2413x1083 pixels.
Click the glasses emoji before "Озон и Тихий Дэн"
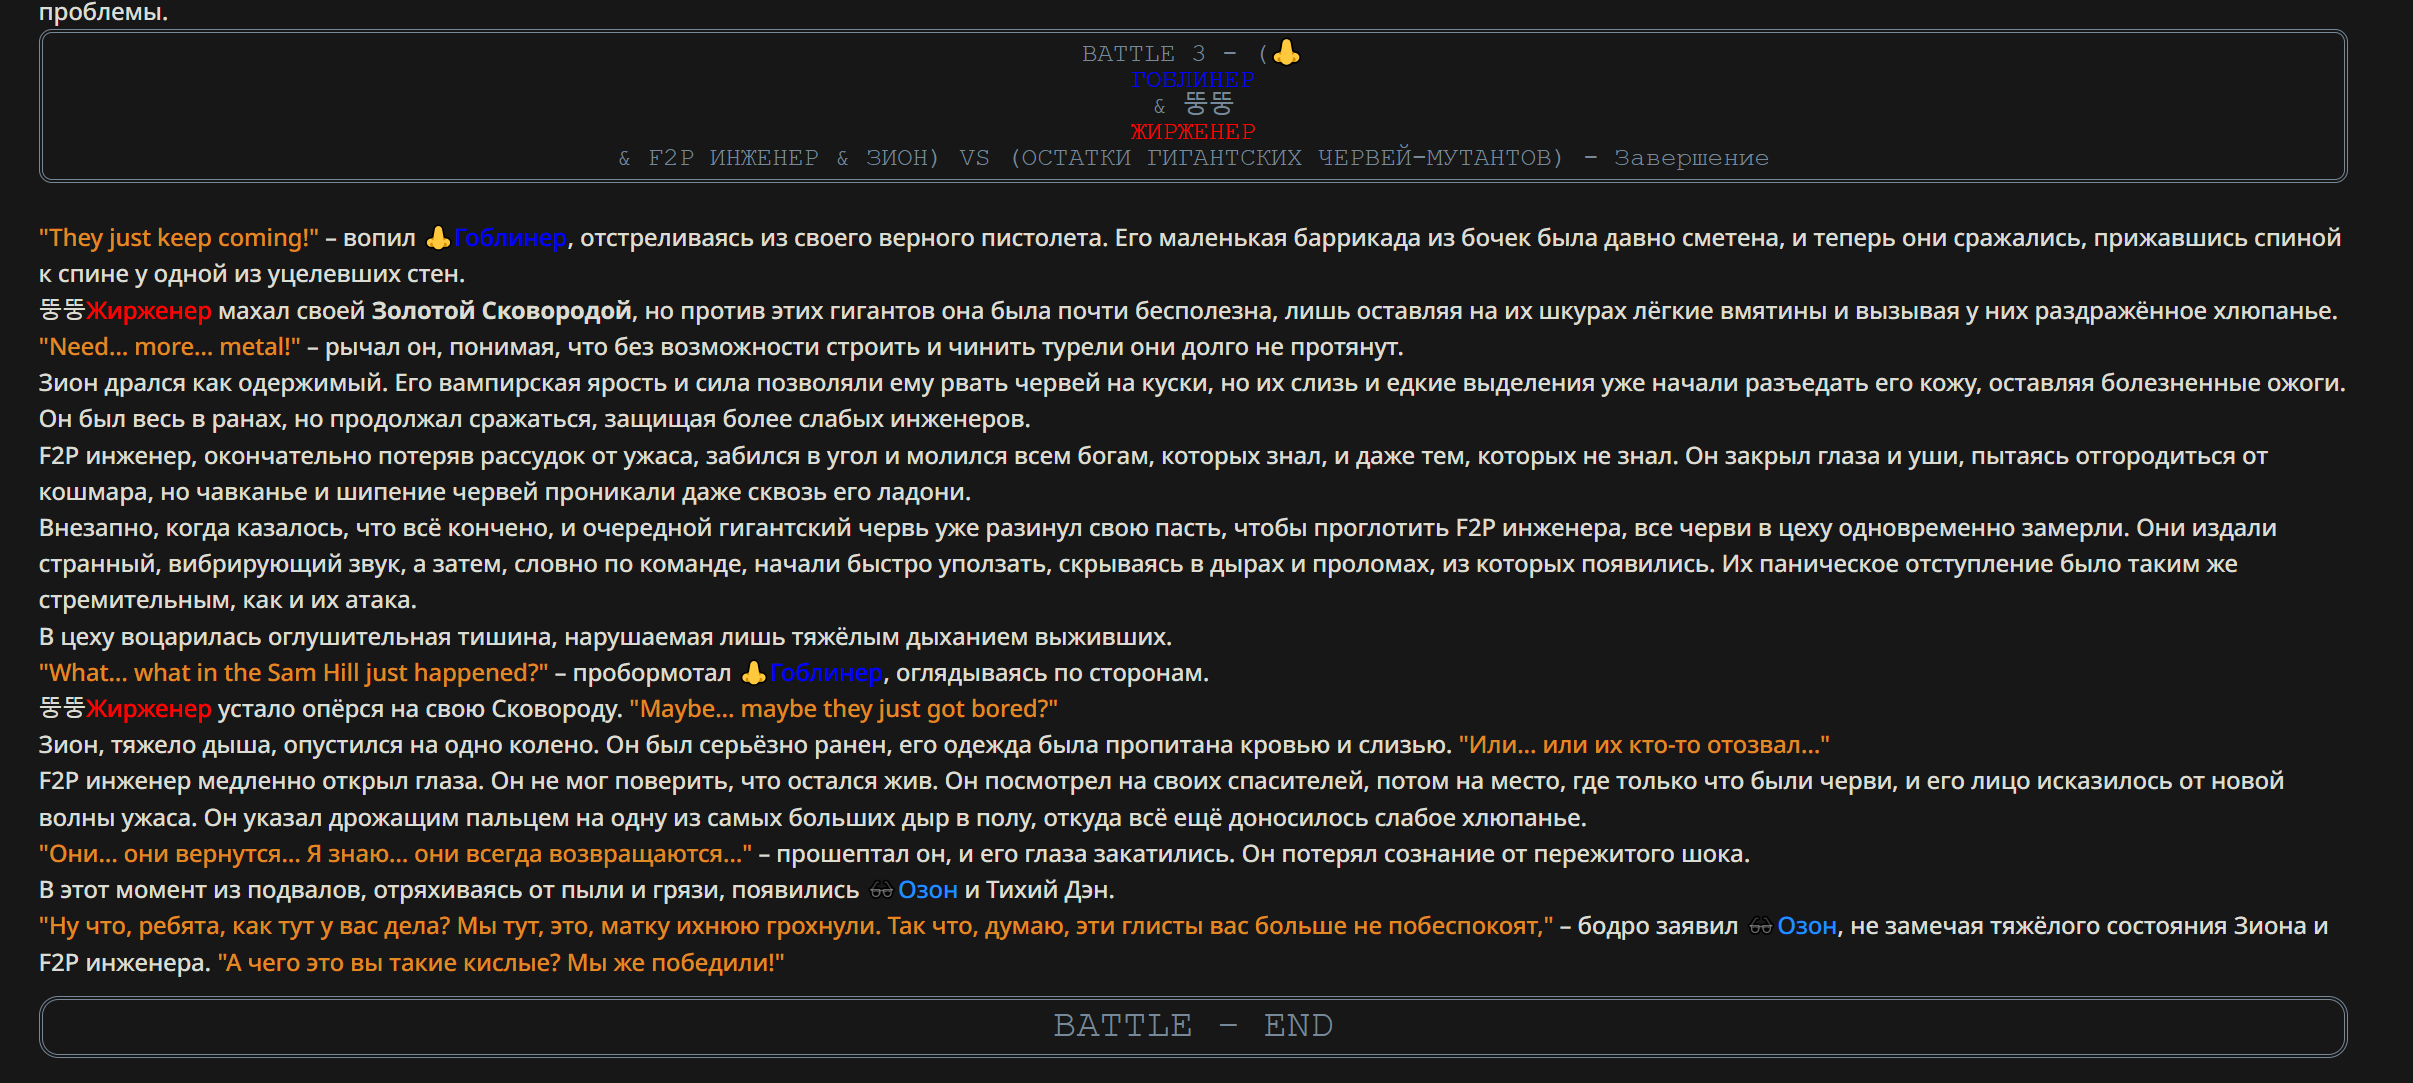click(x=881, y=890)
